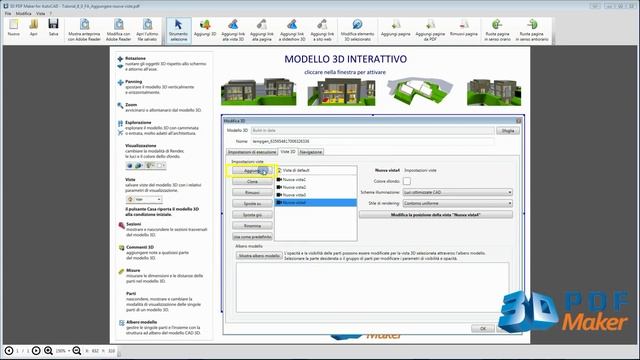Click the albero modello empty list area
The image size is (640, 360).
tap(372, 288)
